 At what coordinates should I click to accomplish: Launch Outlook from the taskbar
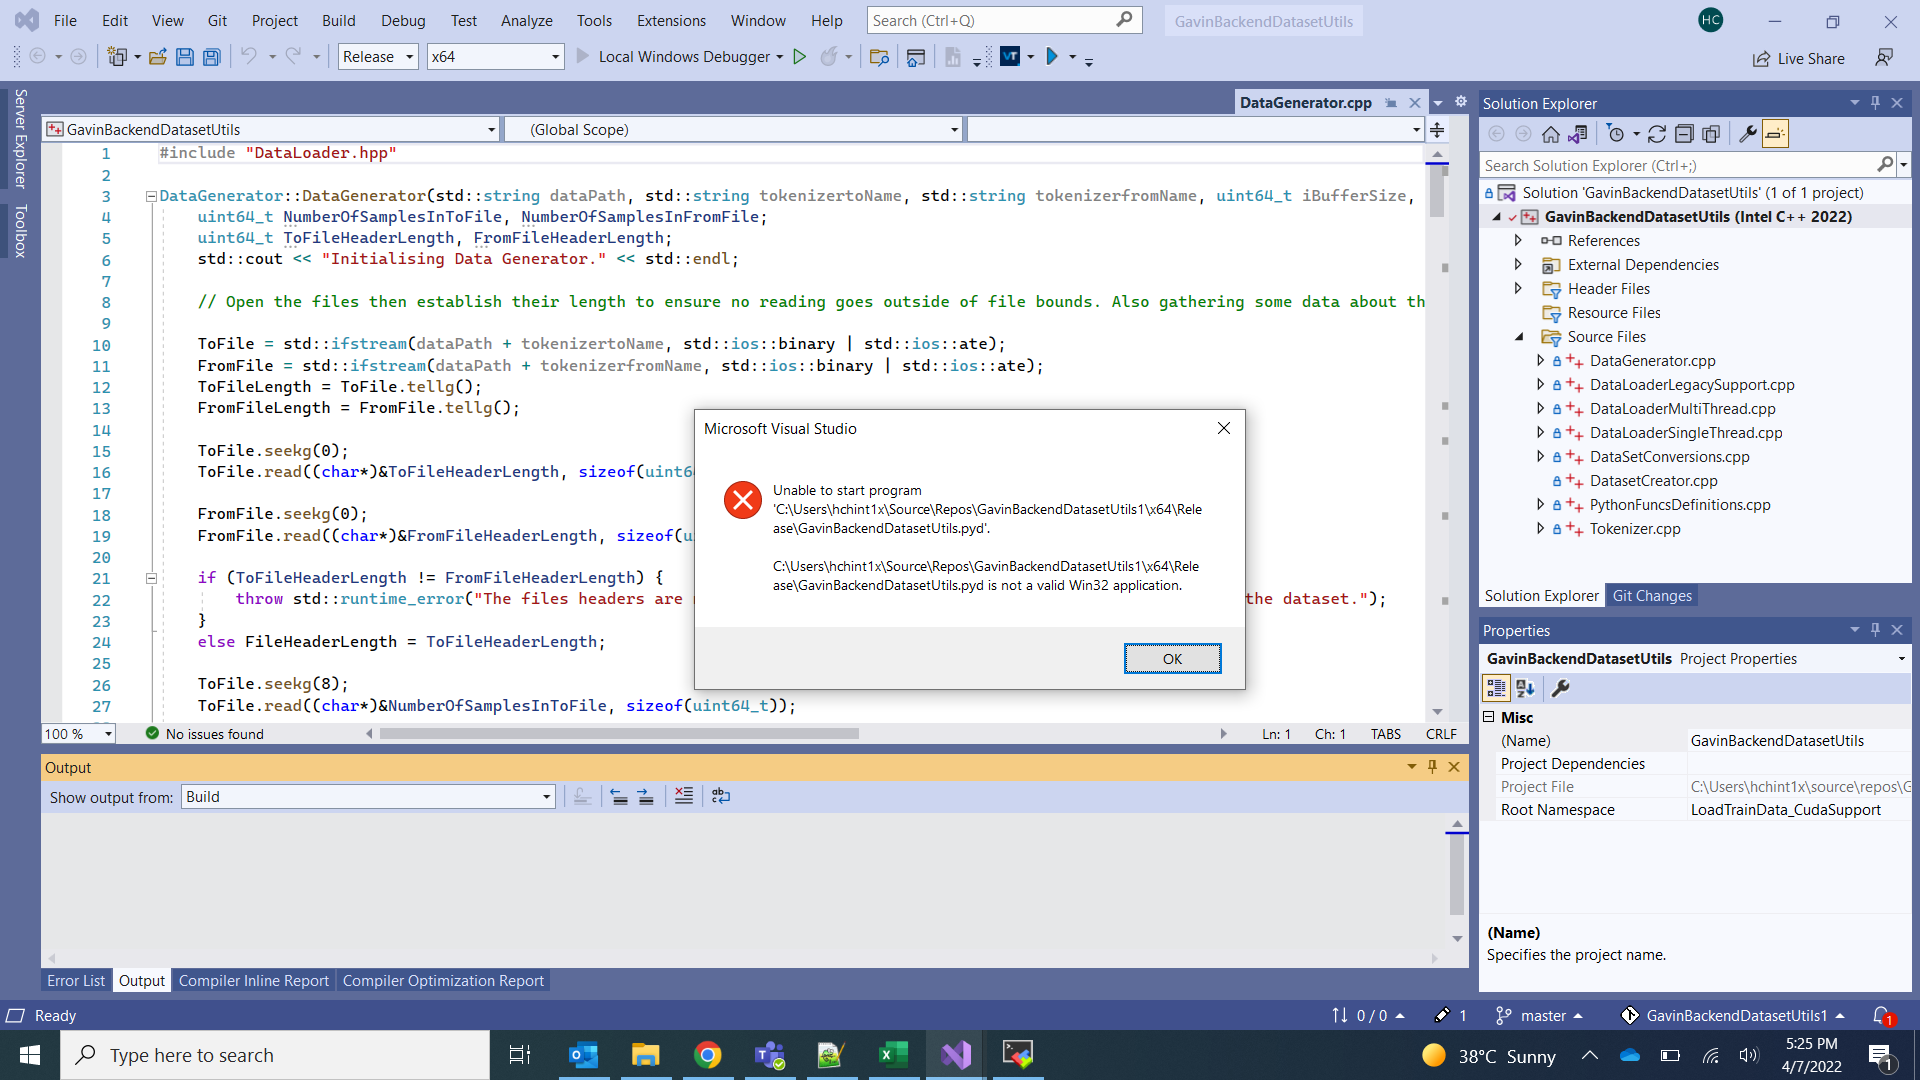pos(583,1055)
